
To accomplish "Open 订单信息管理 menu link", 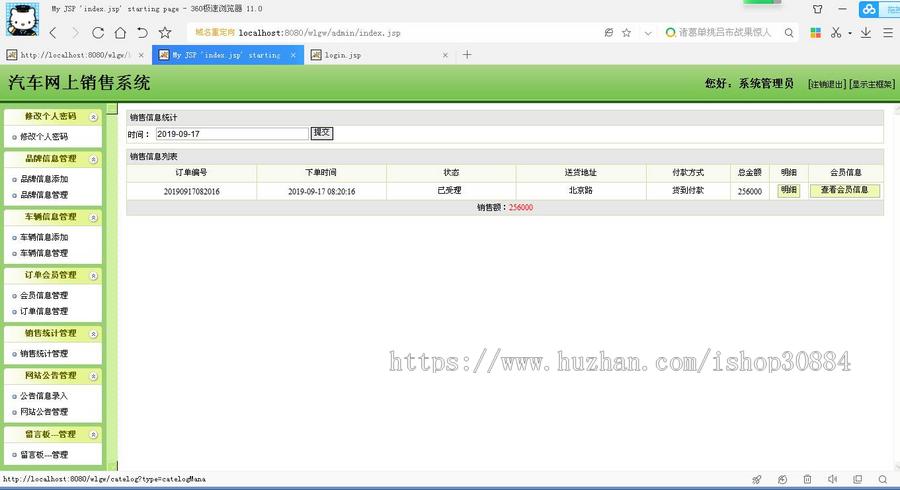I will pos(44,312).
